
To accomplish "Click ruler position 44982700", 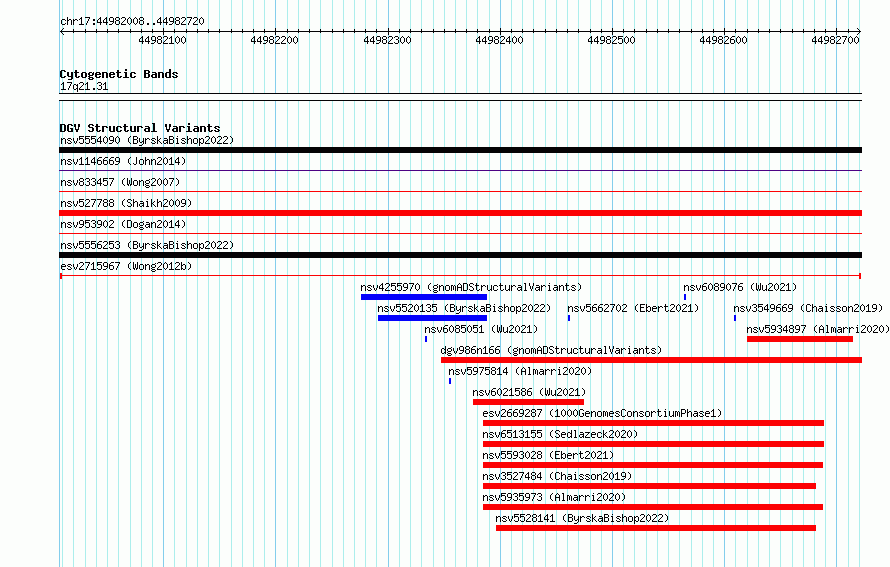I will coord(836,40).
